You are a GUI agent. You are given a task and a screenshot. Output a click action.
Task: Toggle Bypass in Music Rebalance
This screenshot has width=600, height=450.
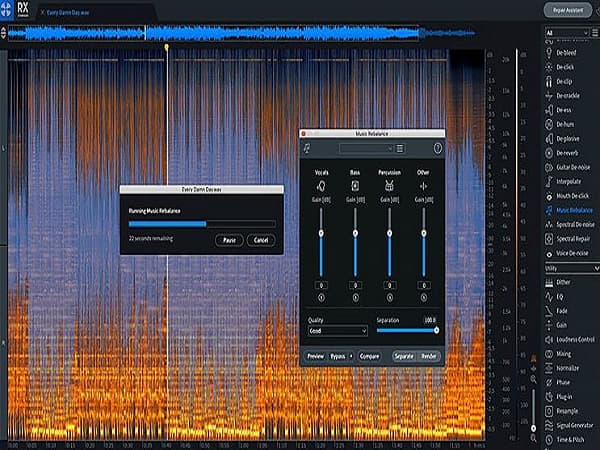point(337,356)
